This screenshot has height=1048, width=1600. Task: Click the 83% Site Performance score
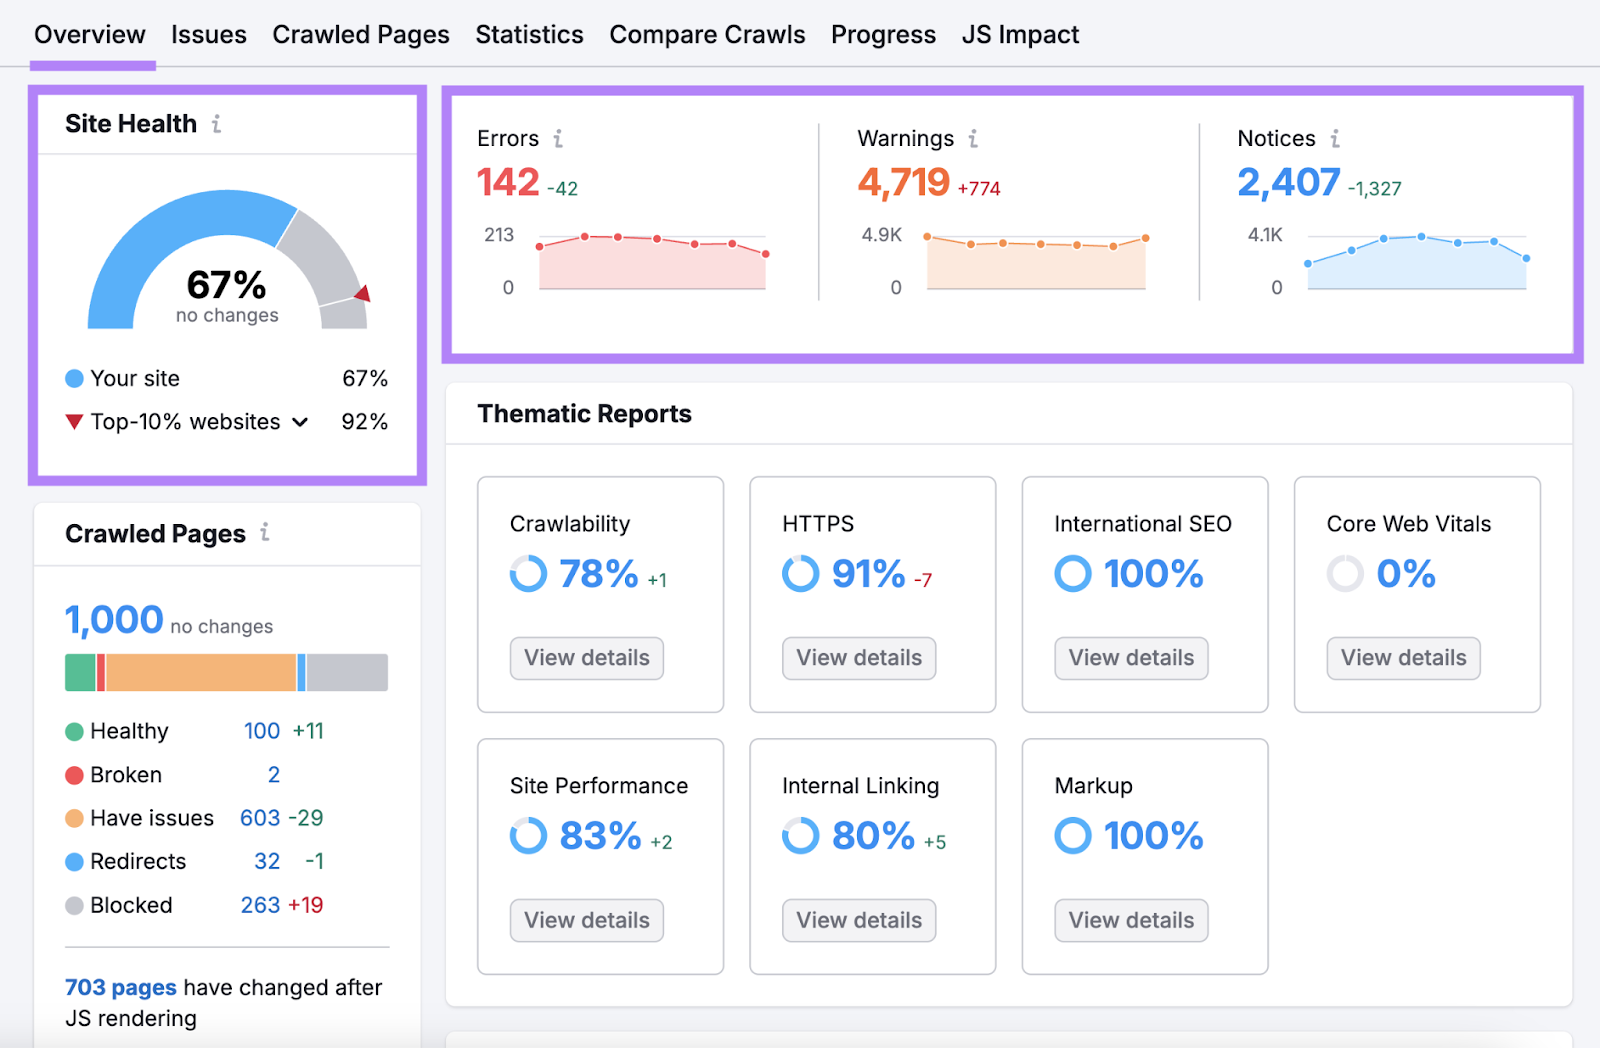(600, 836)
